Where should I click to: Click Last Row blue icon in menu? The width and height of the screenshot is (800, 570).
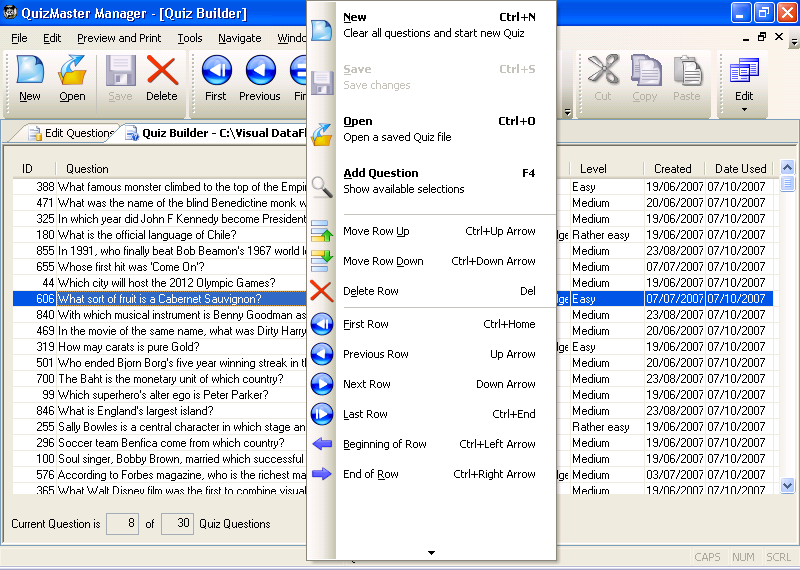tap(322, 414)
